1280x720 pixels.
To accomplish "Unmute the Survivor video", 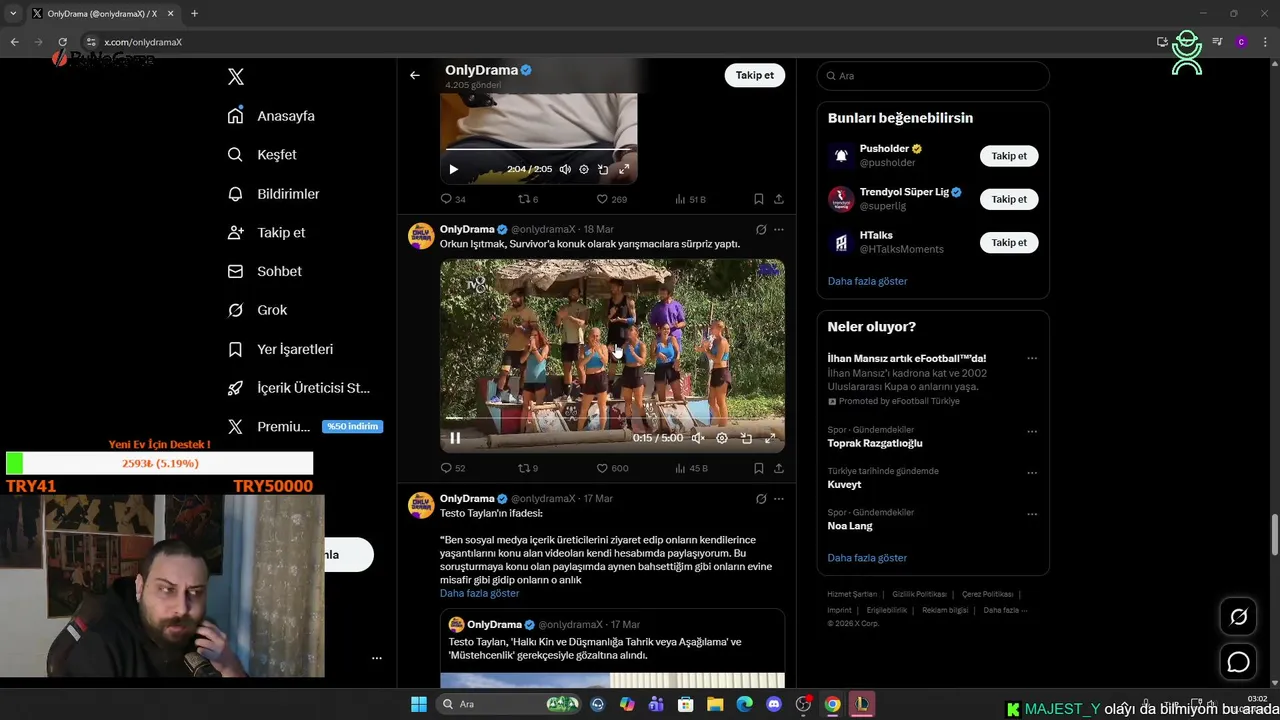I will (x=698, y=438).
